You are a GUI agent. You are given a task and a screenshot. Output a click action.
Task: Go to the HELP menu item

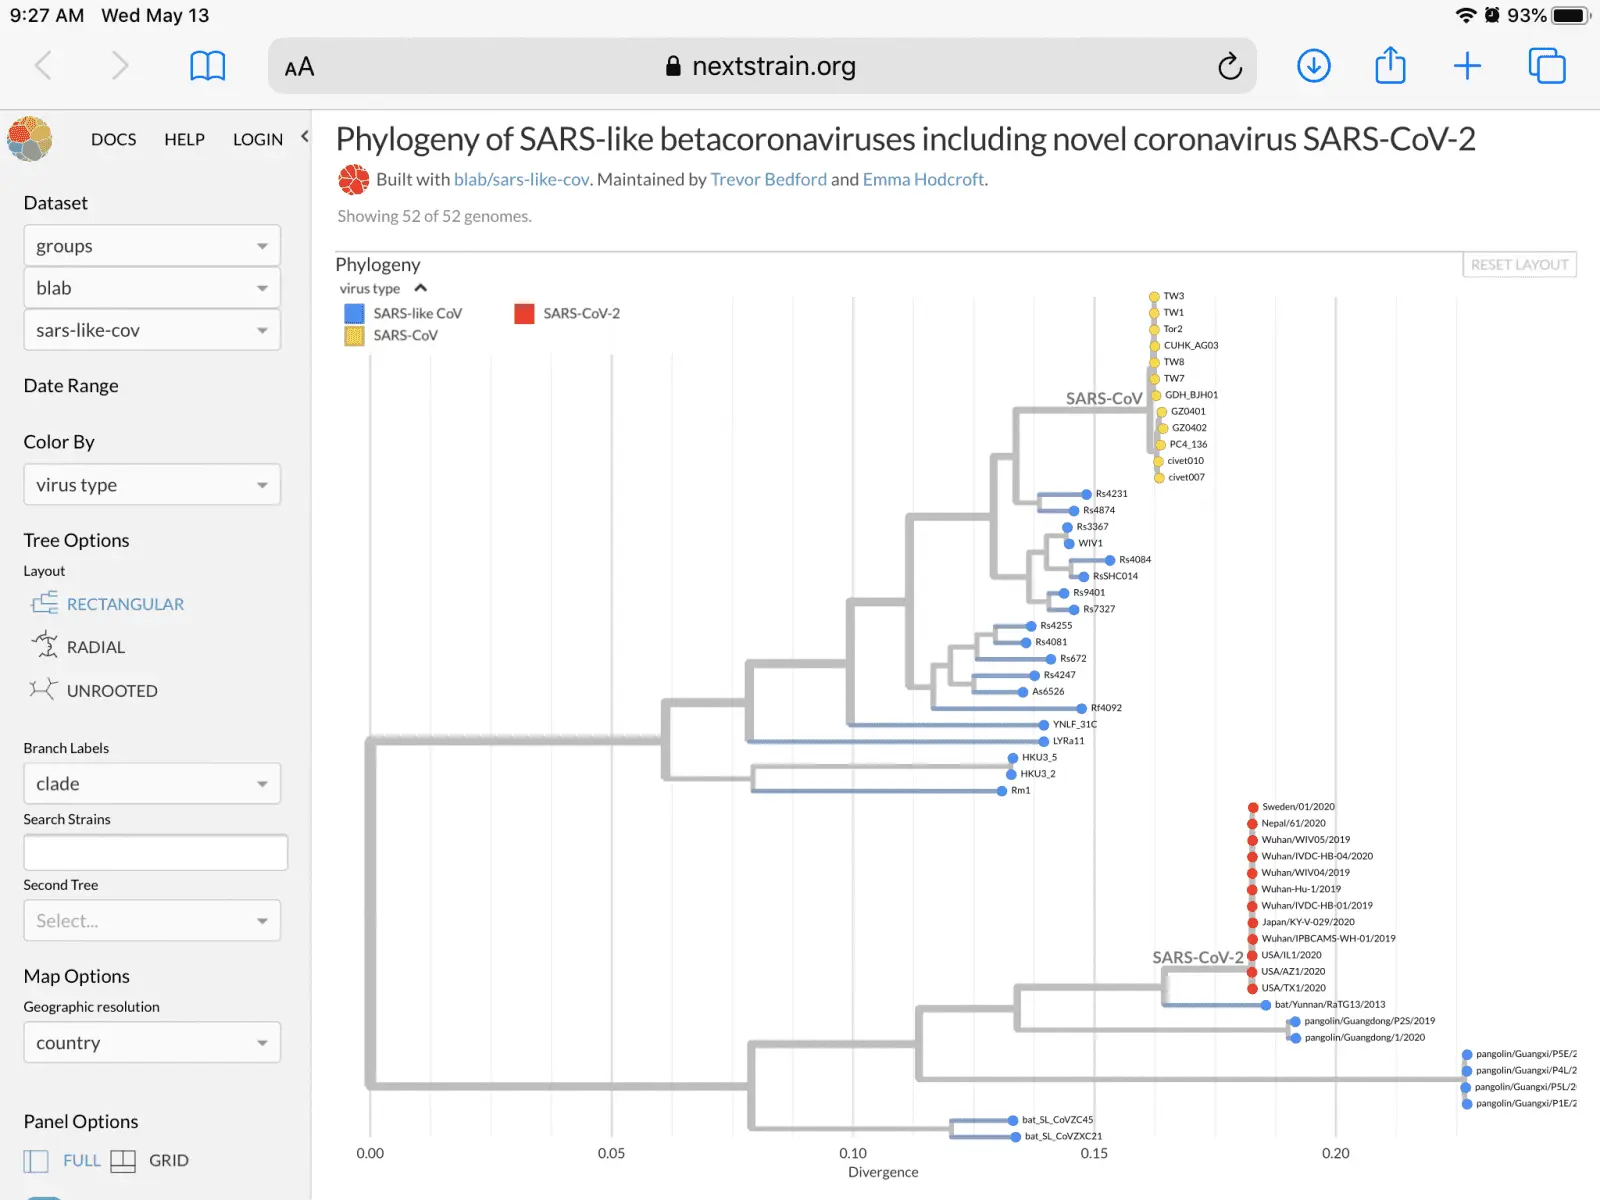184,139
